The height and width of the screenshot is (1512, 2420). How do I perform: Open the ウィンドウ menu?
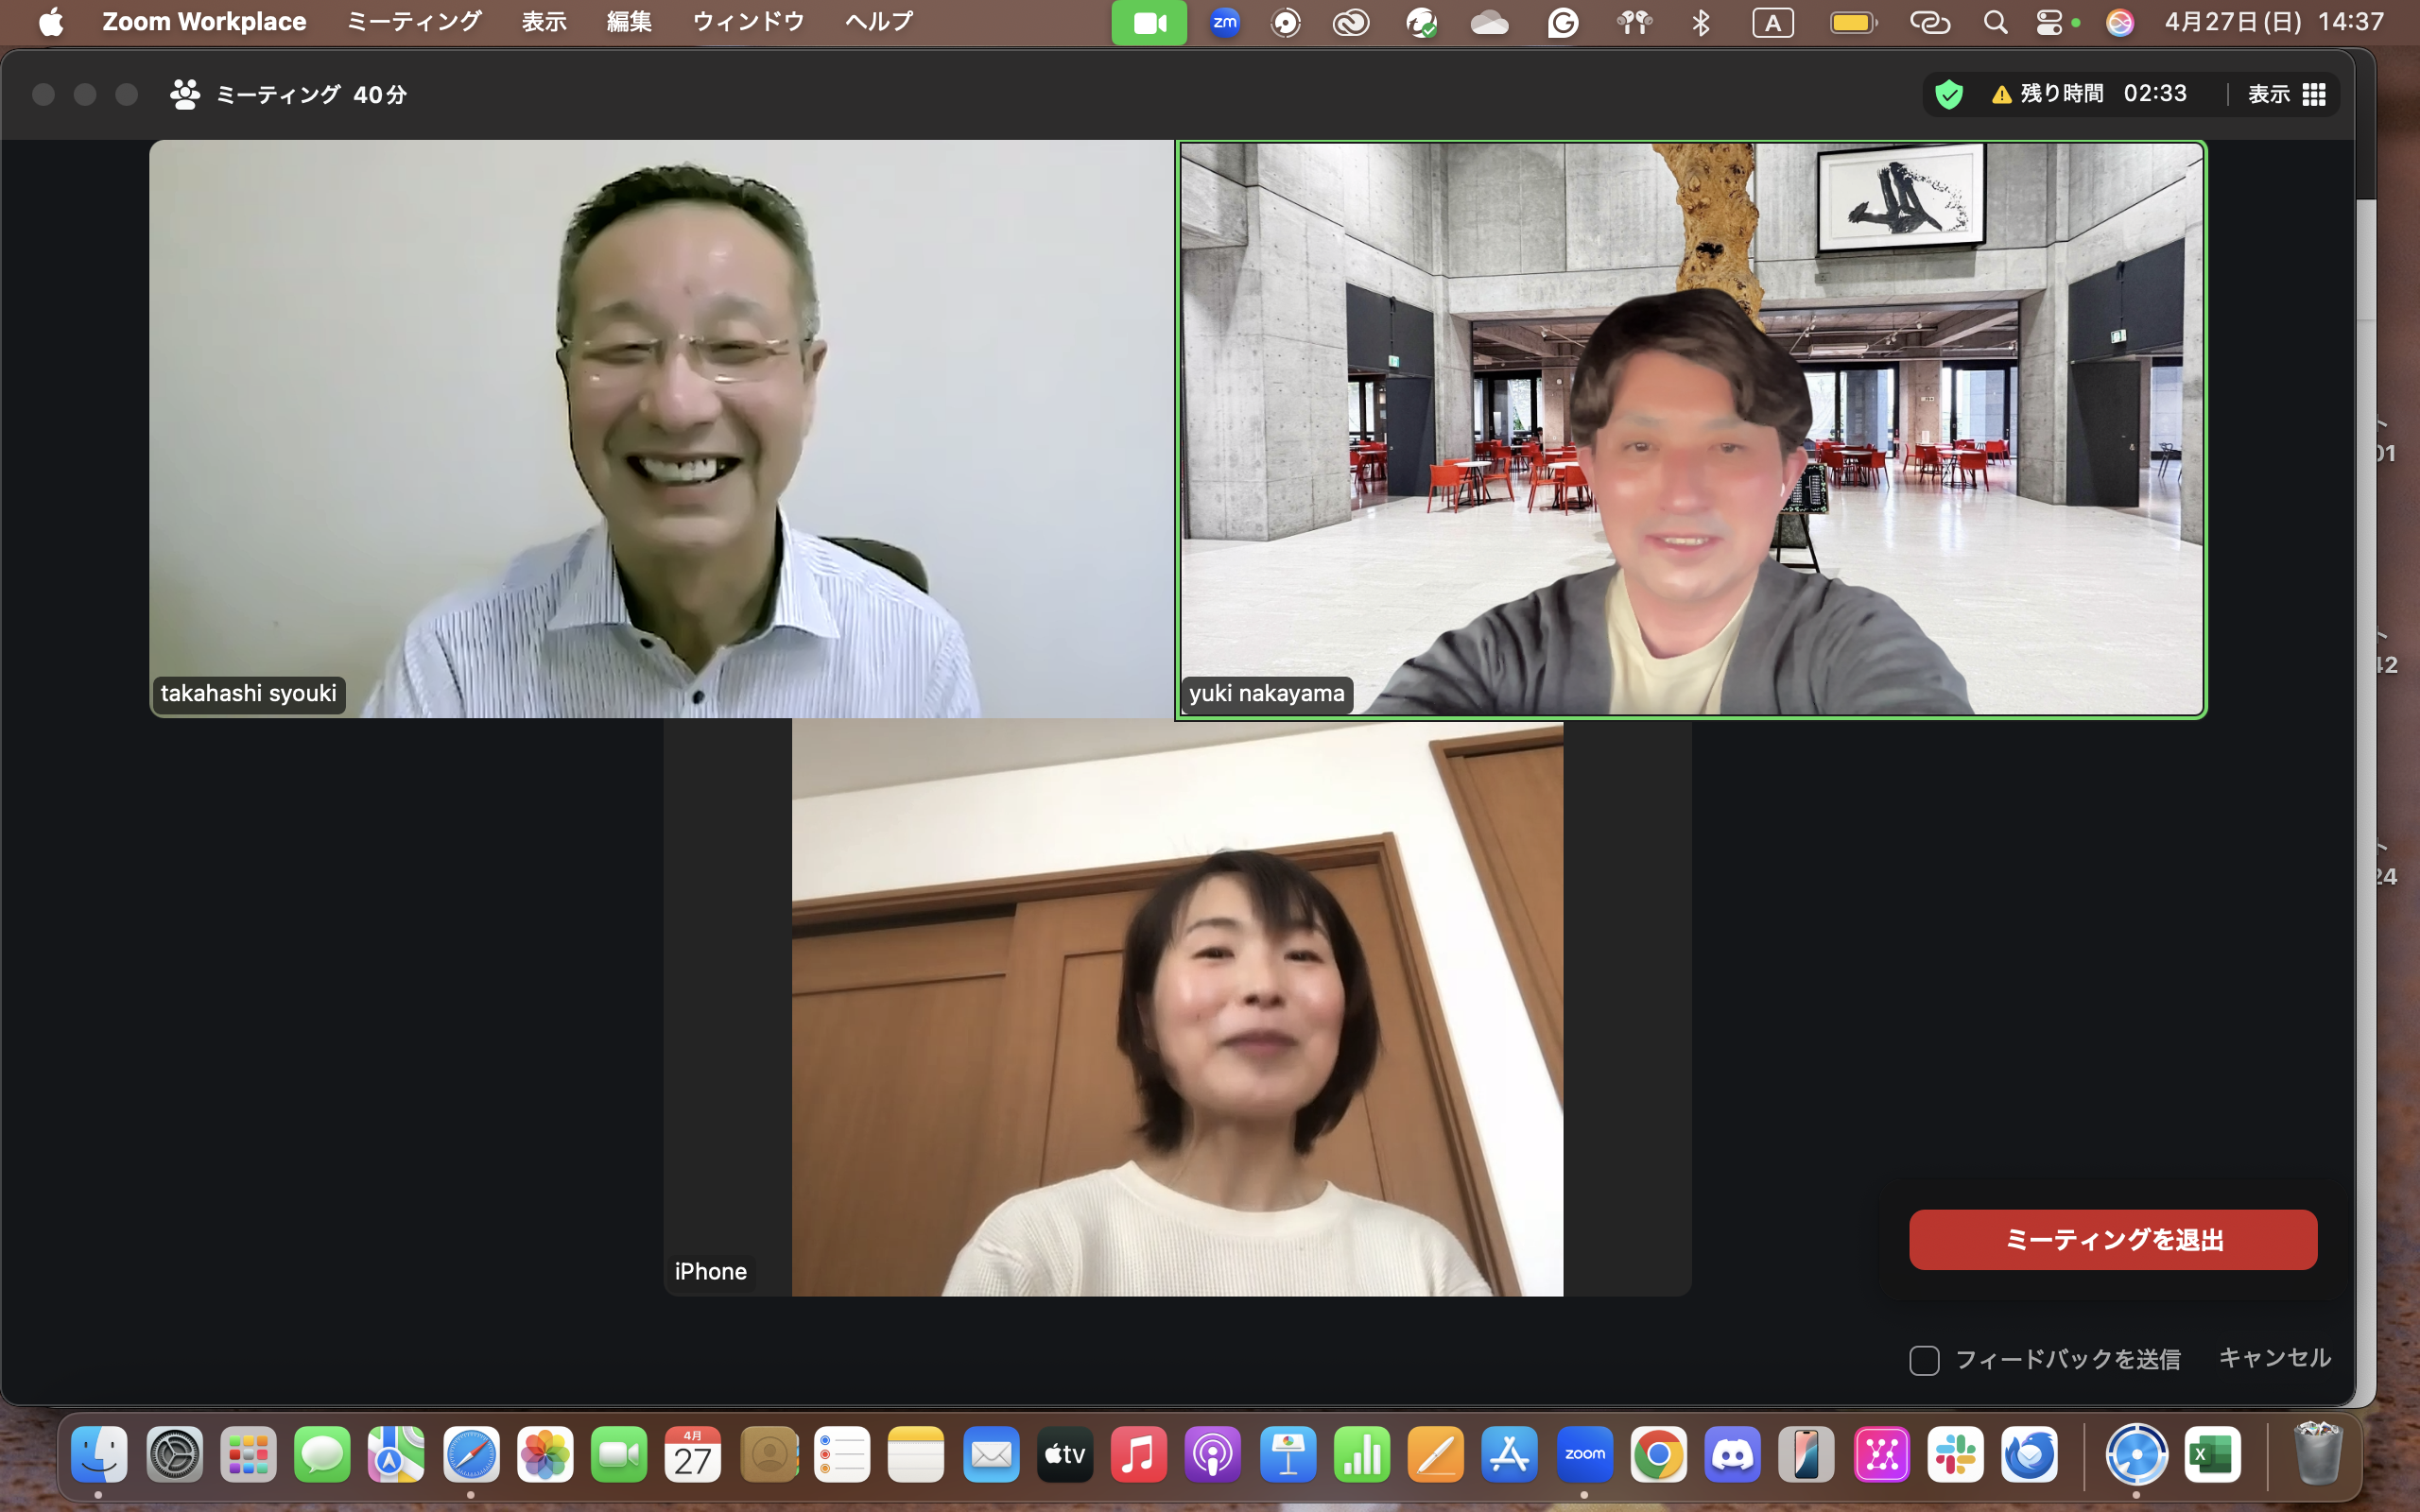pos(748,22)
